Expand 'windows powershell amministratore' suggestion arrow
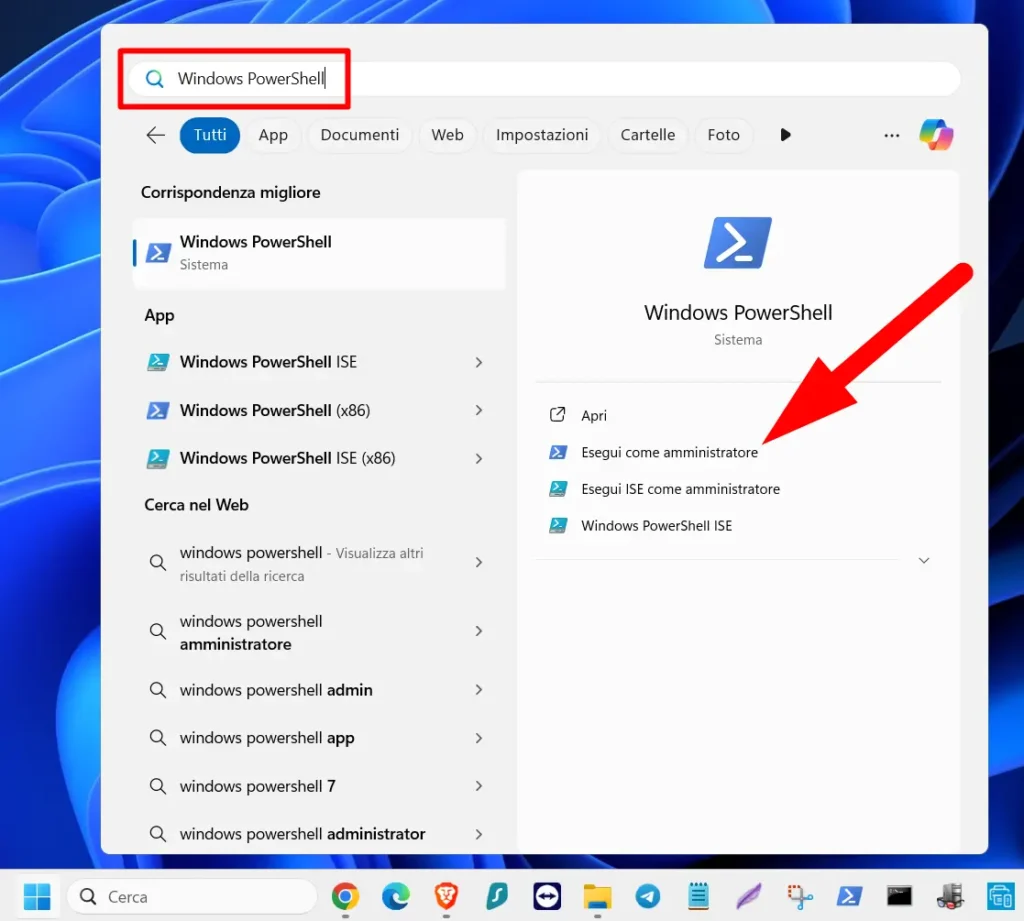 [479, 631]
